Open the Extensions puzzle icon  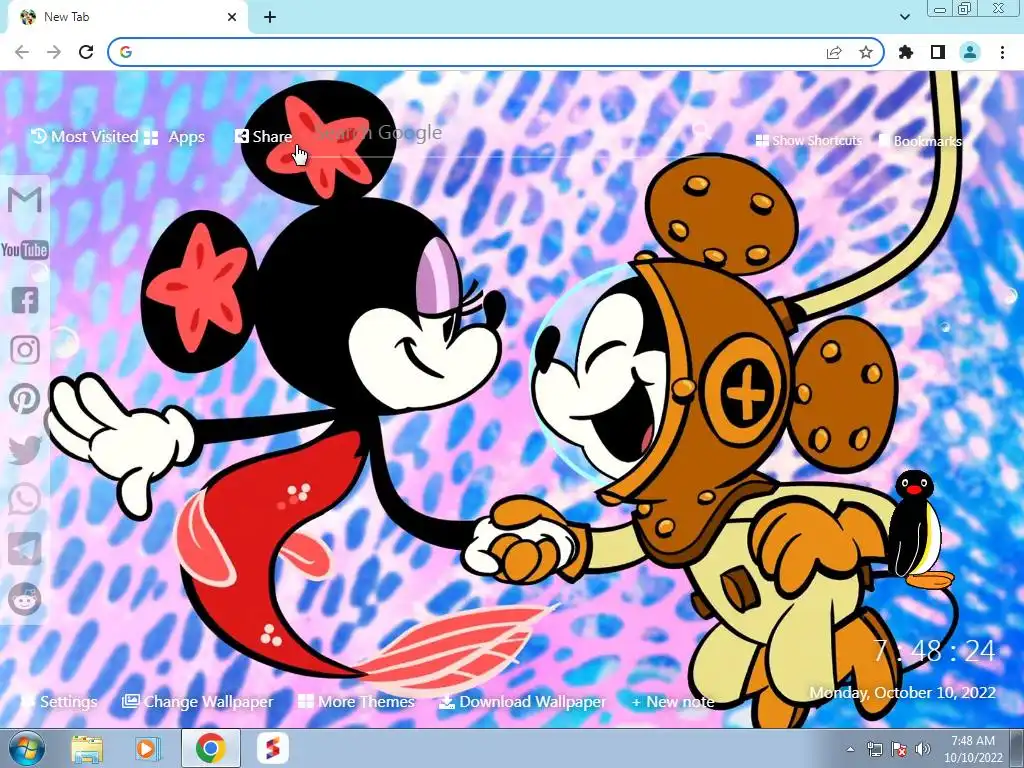(906, 52)
